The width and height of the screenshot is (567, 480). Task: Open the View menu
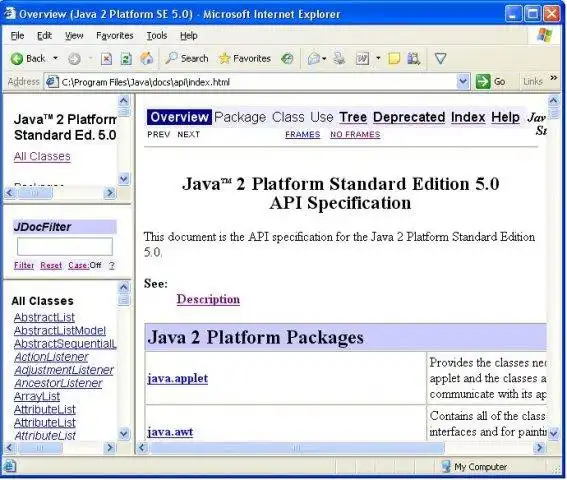74,35
